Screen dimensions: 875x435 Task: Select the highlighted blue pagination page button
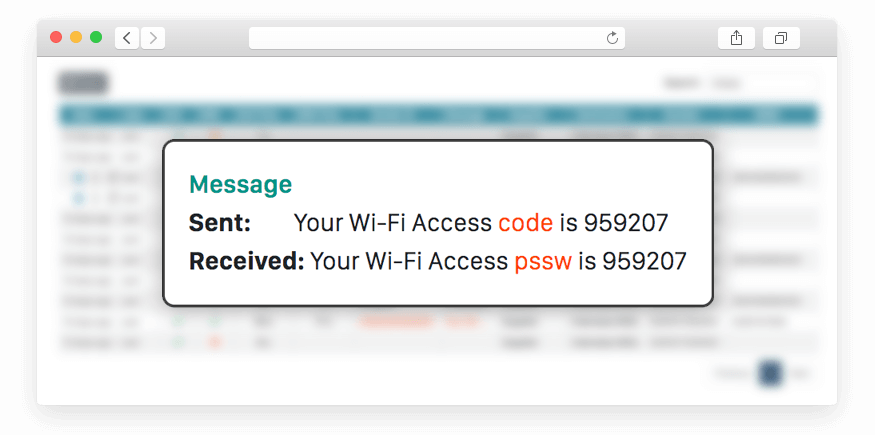point(771,373)
